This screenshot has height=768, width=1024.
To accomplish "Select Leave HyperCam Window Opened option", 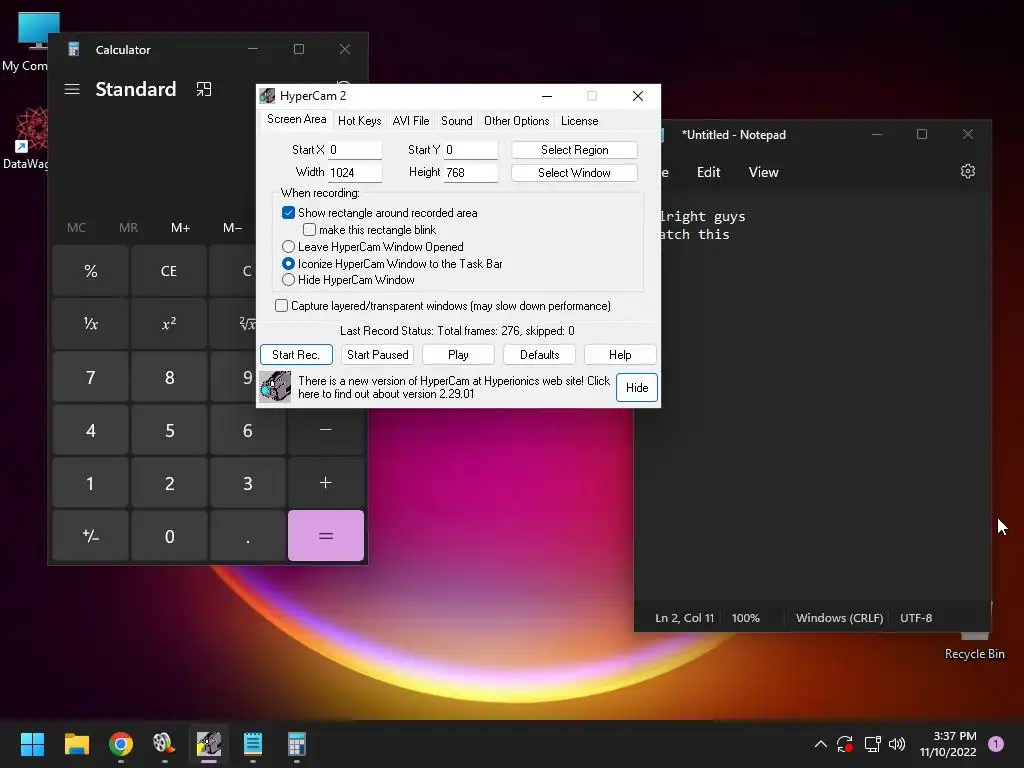I will point(288,247).
